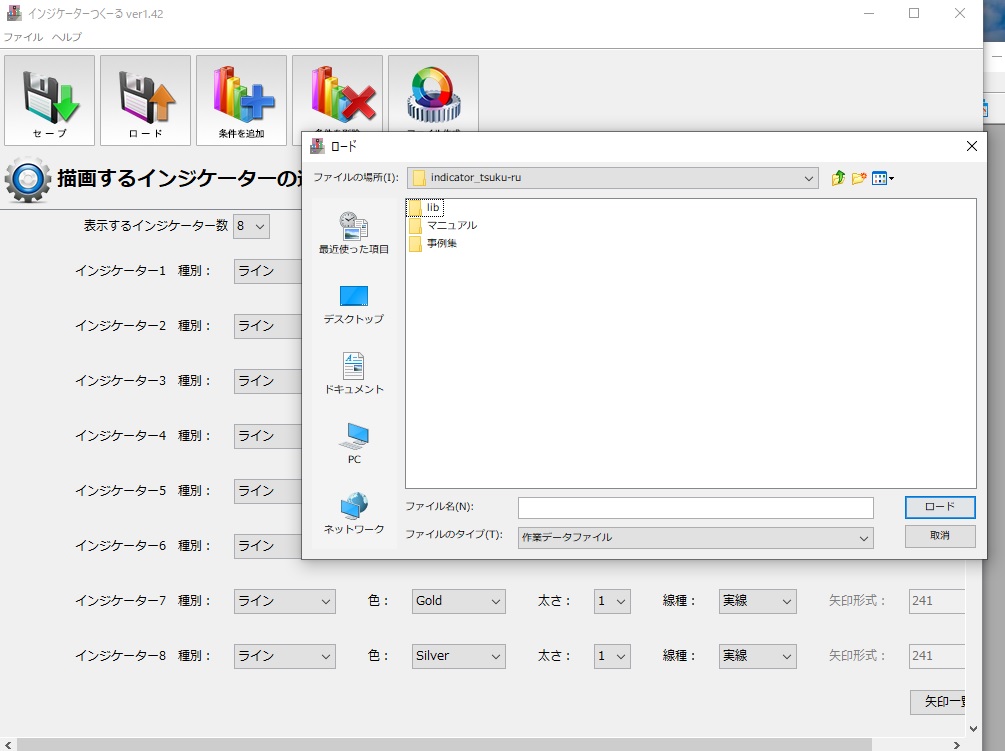Go to Desktop (デスクトップ) in sidebar
This screenshot has height=751, width=1005.
click(353, 304)
